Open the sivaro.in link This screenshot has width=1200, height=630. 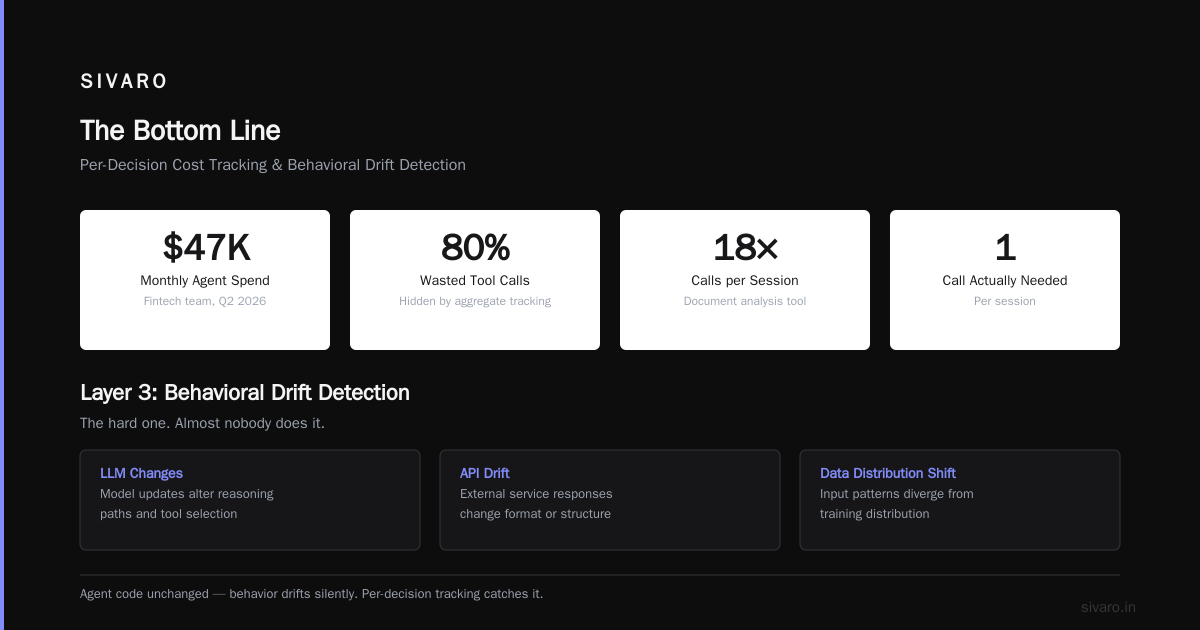click(x=1108, y=607)
